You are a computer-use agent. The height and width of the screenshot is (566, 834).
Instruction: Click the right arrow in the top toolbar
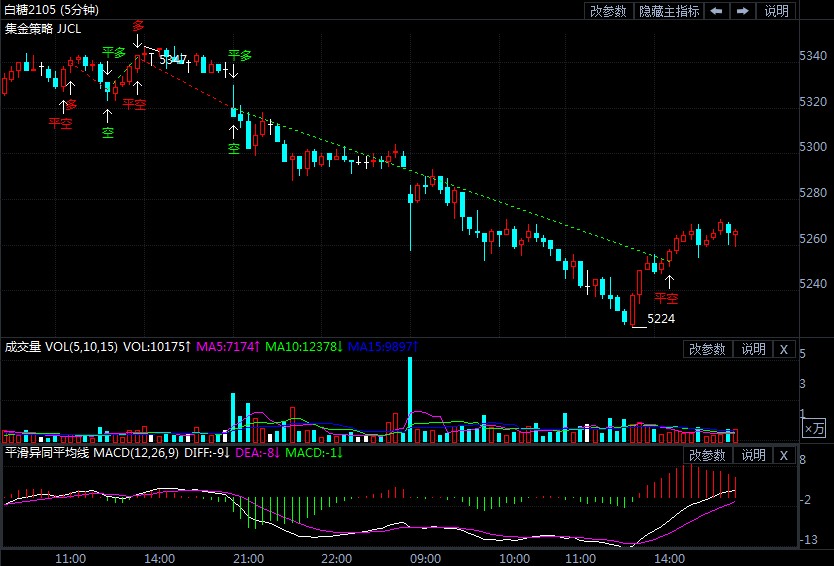point(742,11)
